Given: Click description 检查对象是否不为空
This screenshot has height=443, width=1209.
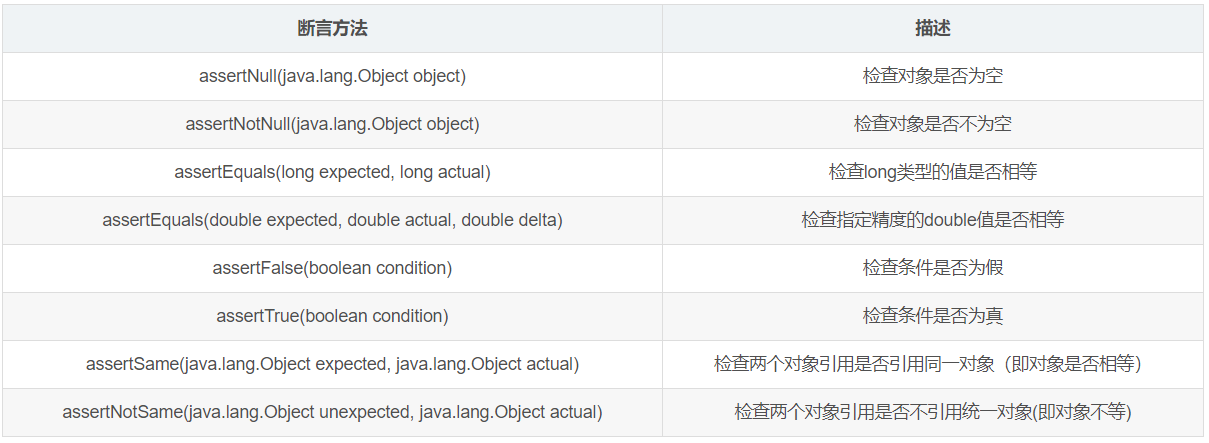Looking at the screenshot, I should (932, 124).
